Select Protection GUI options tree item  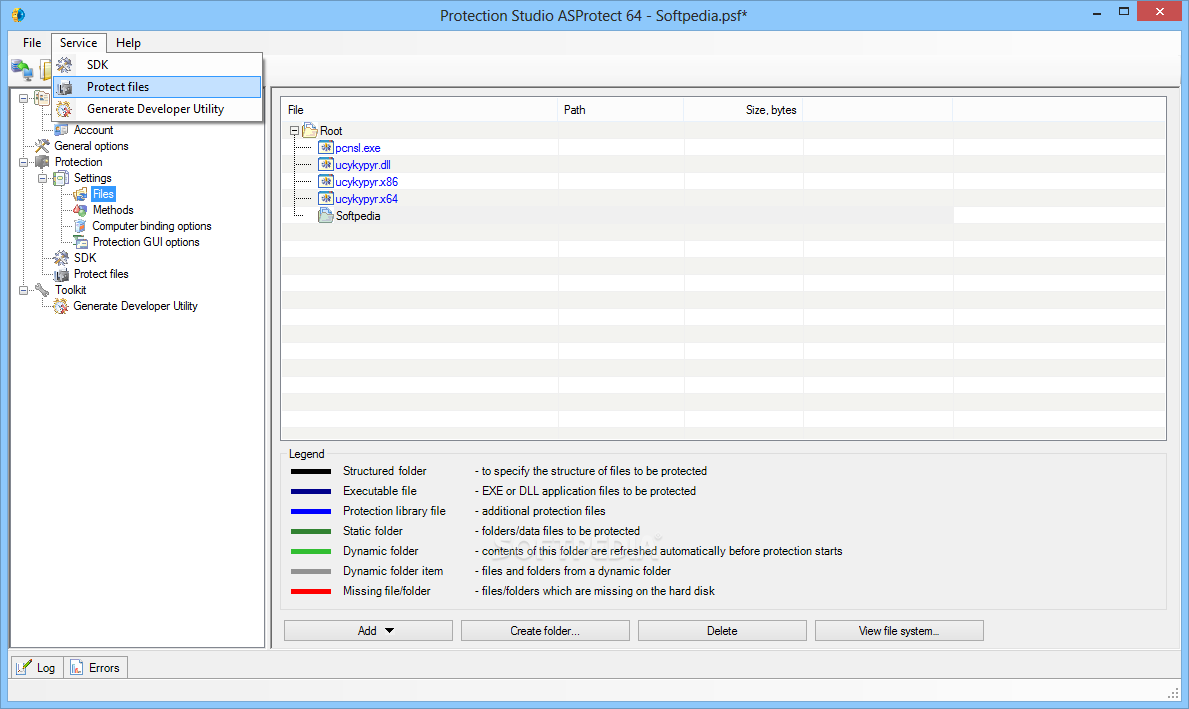pyautogui.click(x=146, y=242)
